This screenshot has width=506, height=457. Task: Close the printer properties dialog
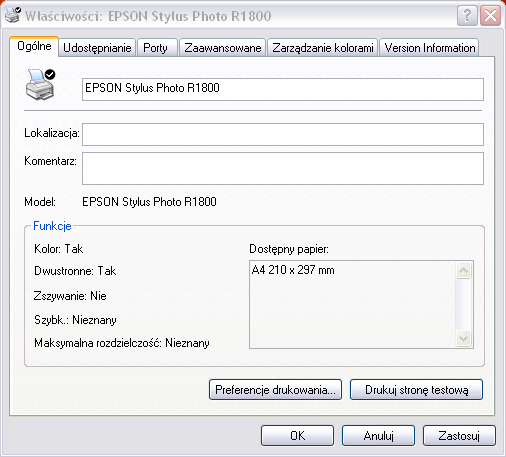(490, 15)
